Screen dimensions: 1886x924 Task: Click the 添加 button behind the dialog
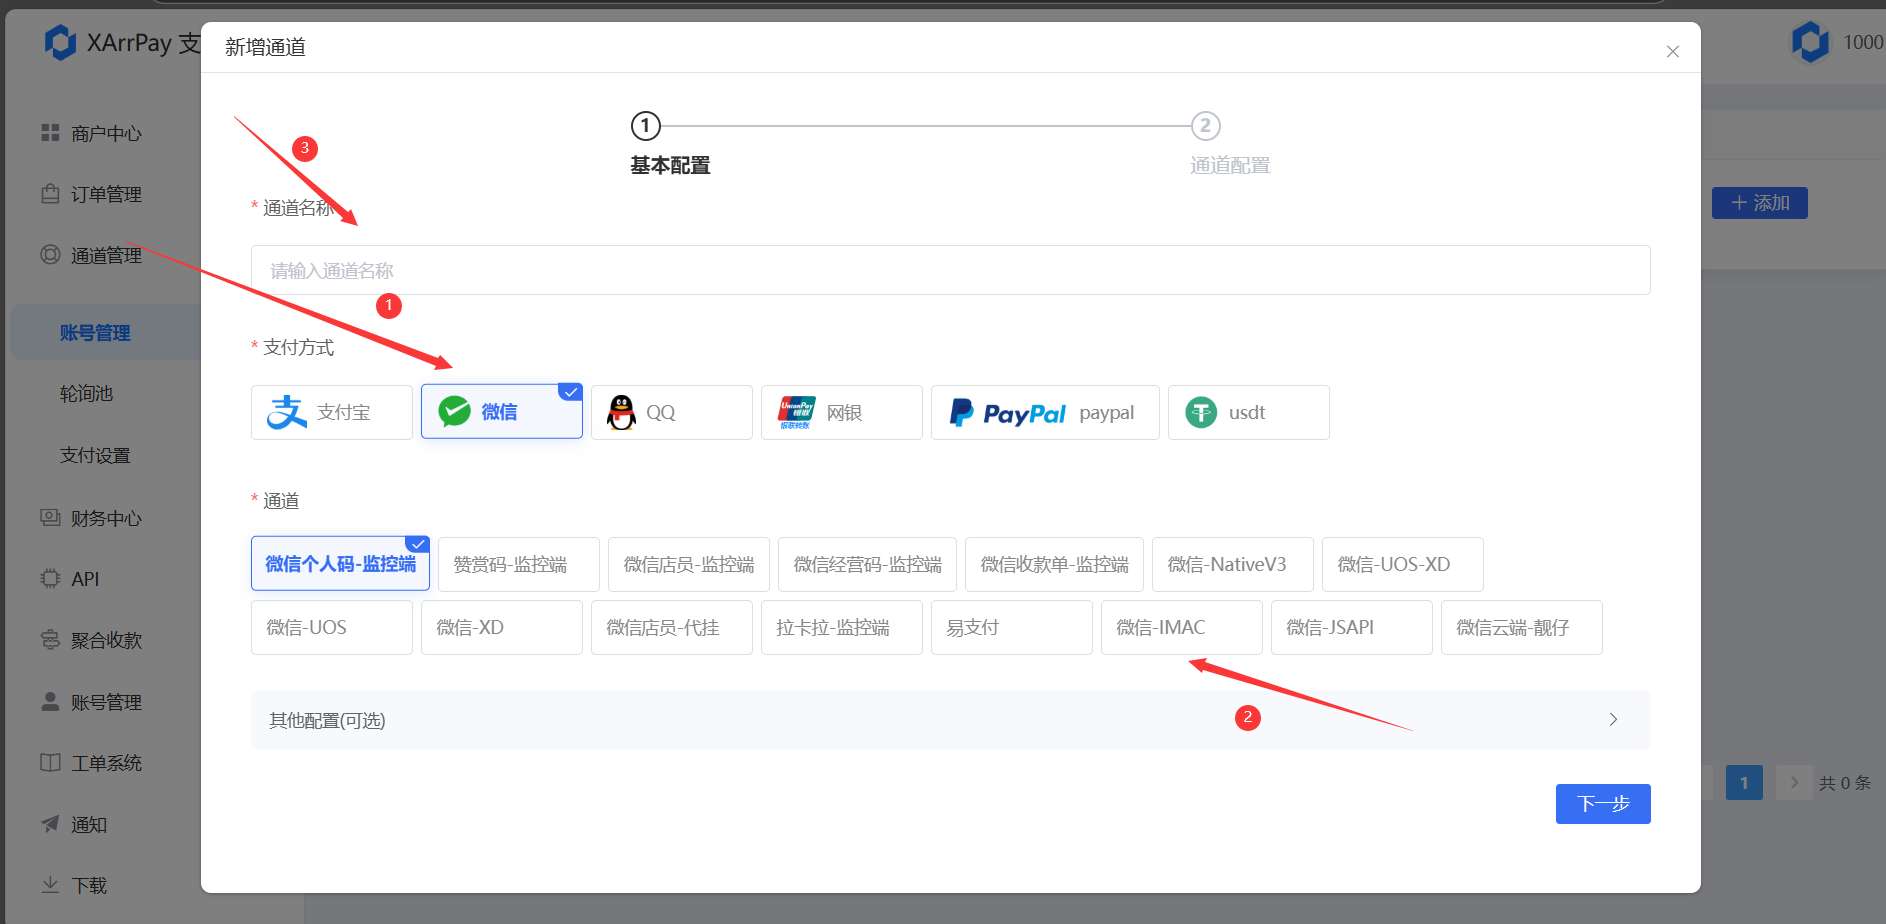(1759, 202)
